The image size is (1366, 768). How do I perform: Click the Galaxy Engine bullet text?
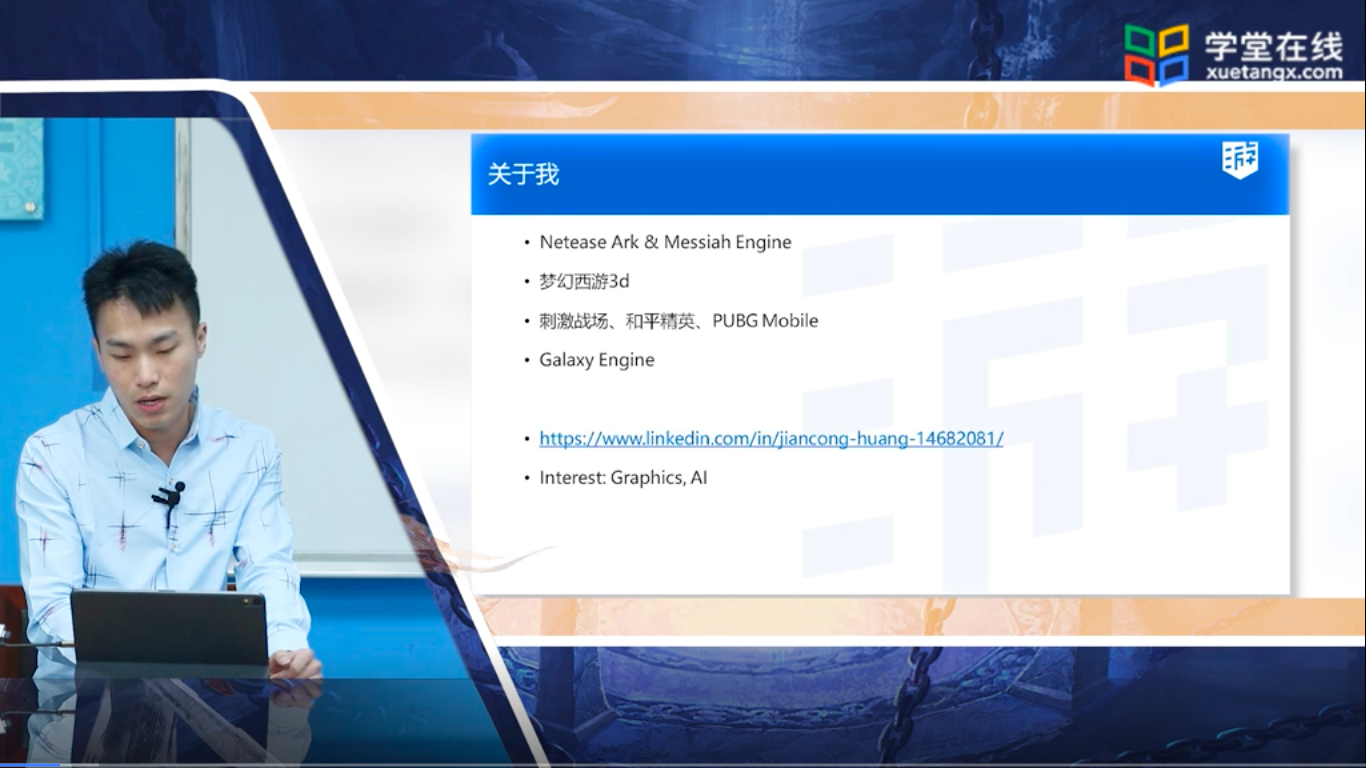point(597,360)
